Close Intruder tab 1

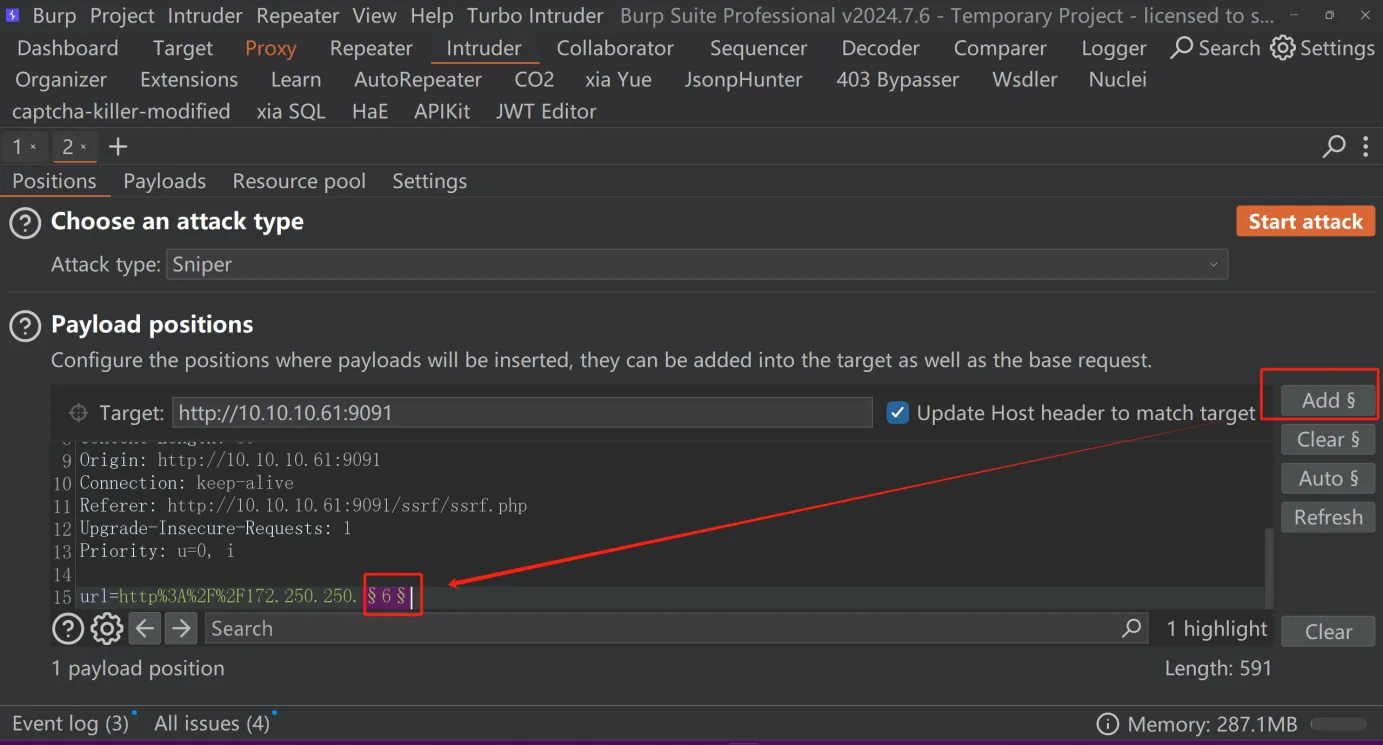click(33, 147)
